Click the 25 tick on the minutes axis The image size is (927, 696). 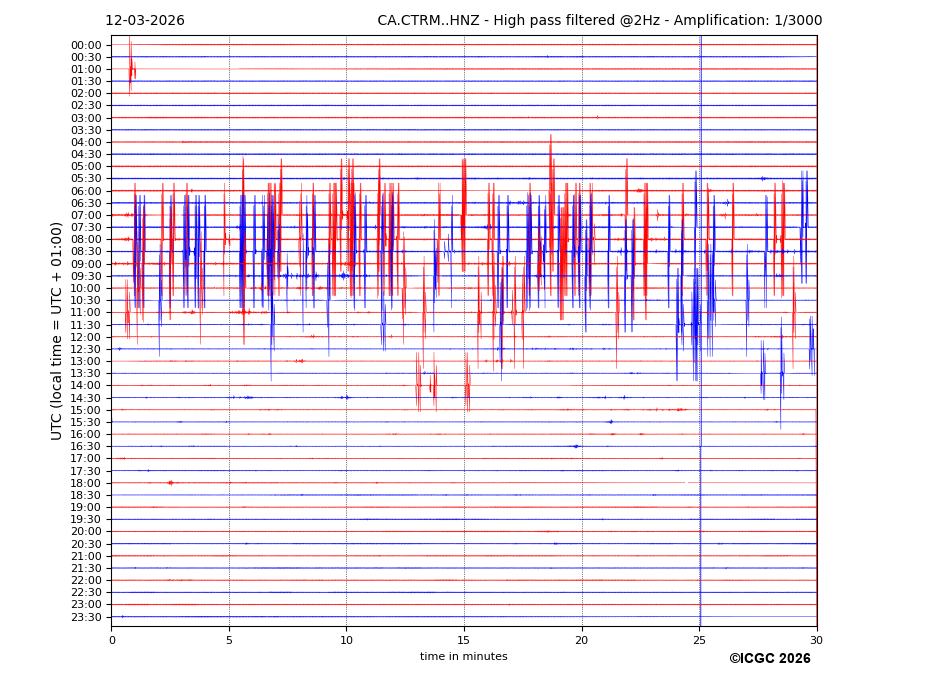tap(699, 640)
